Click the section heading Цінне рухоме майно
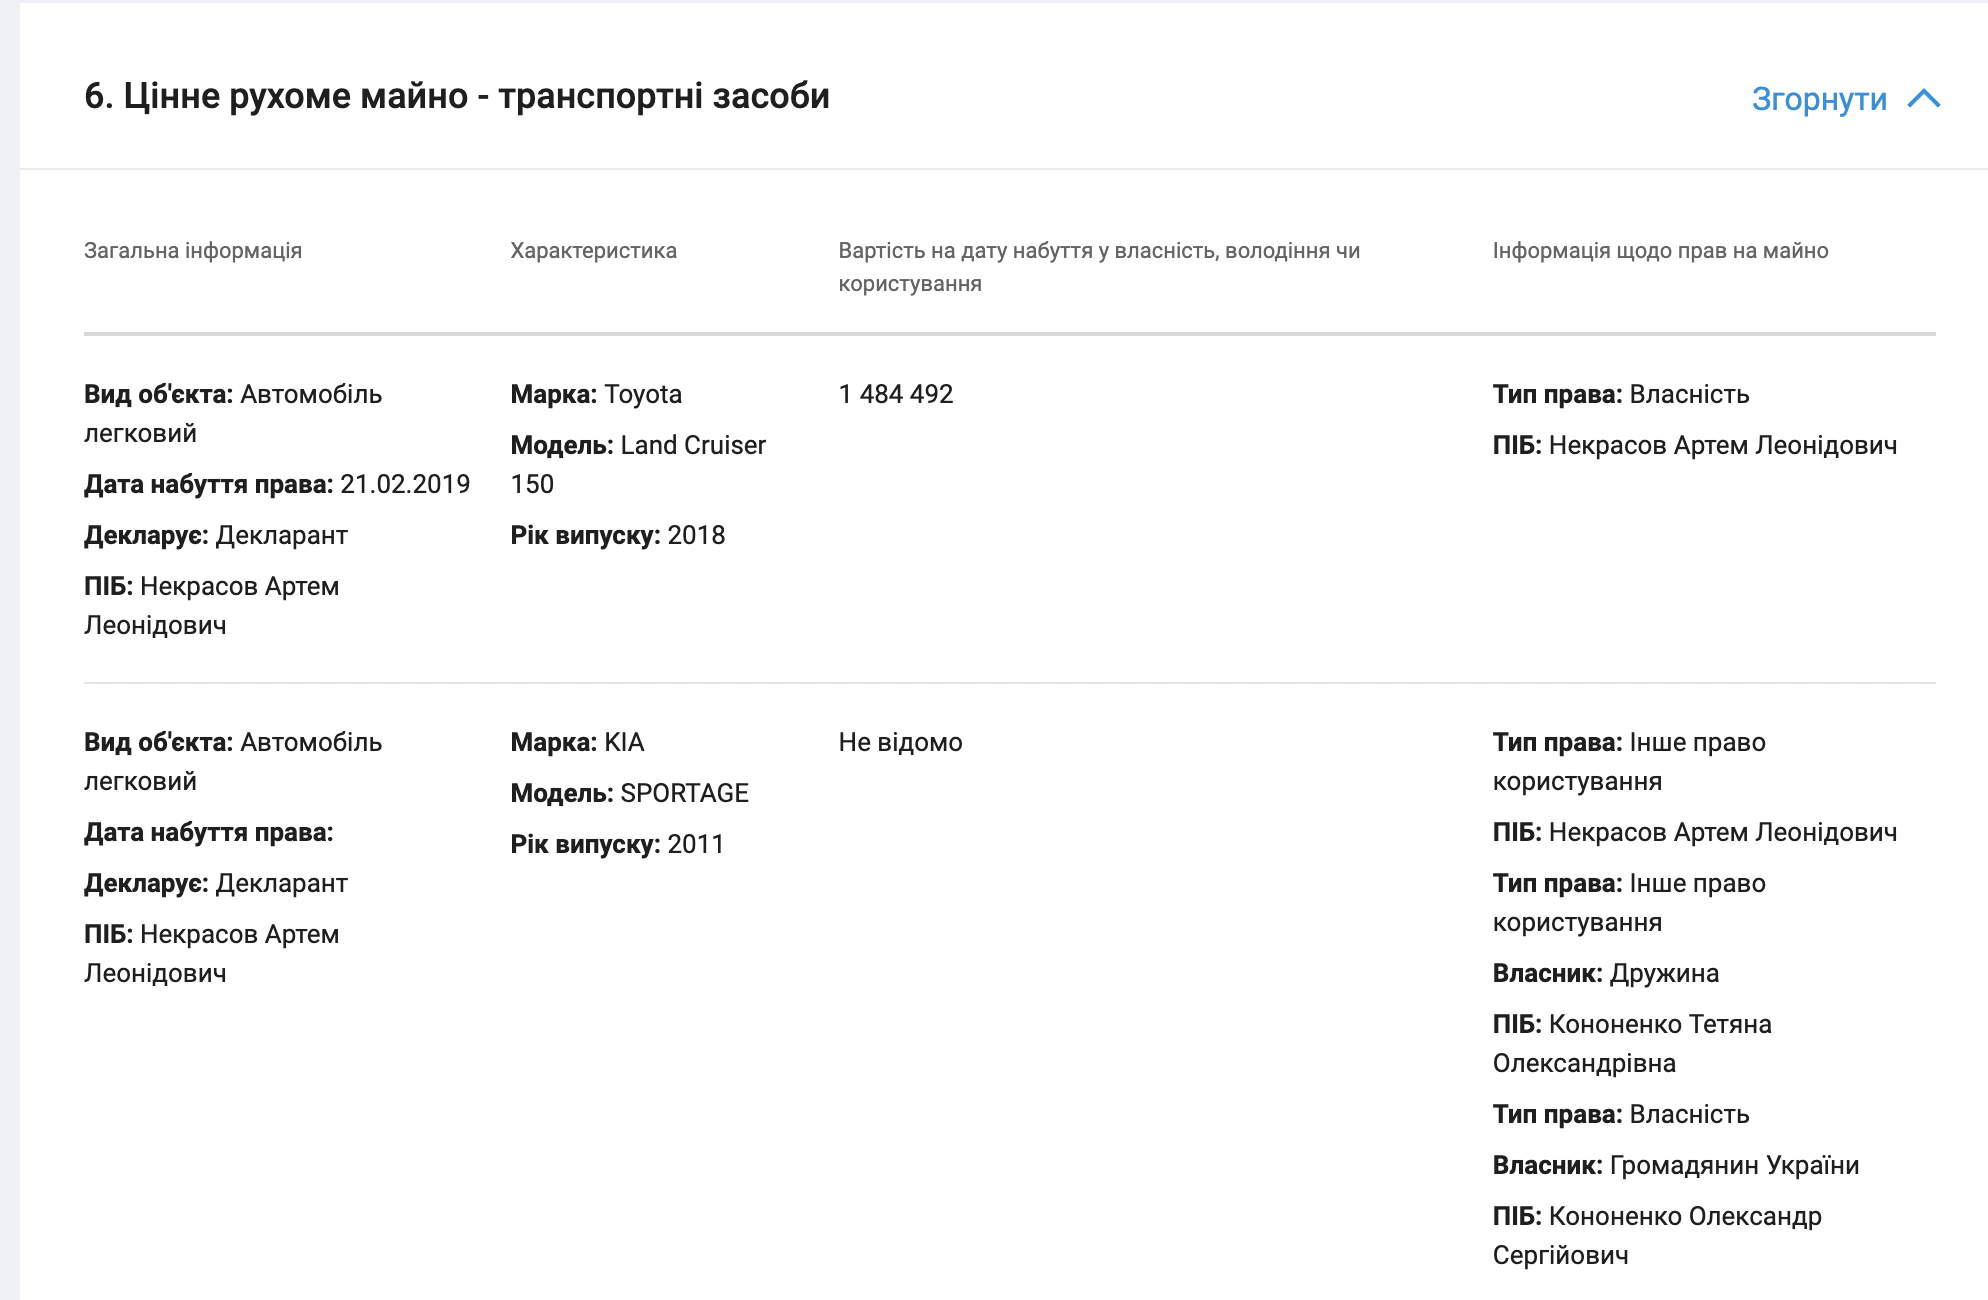 (457, 96)
